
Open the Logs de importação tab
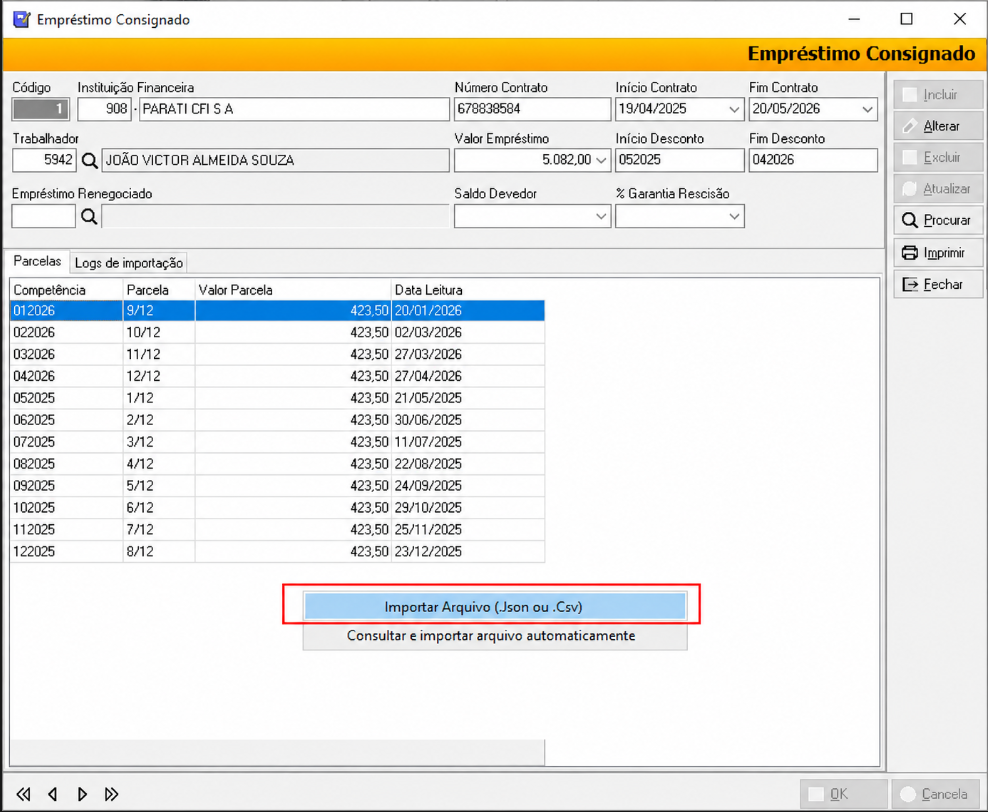click(x=129, y=263)
